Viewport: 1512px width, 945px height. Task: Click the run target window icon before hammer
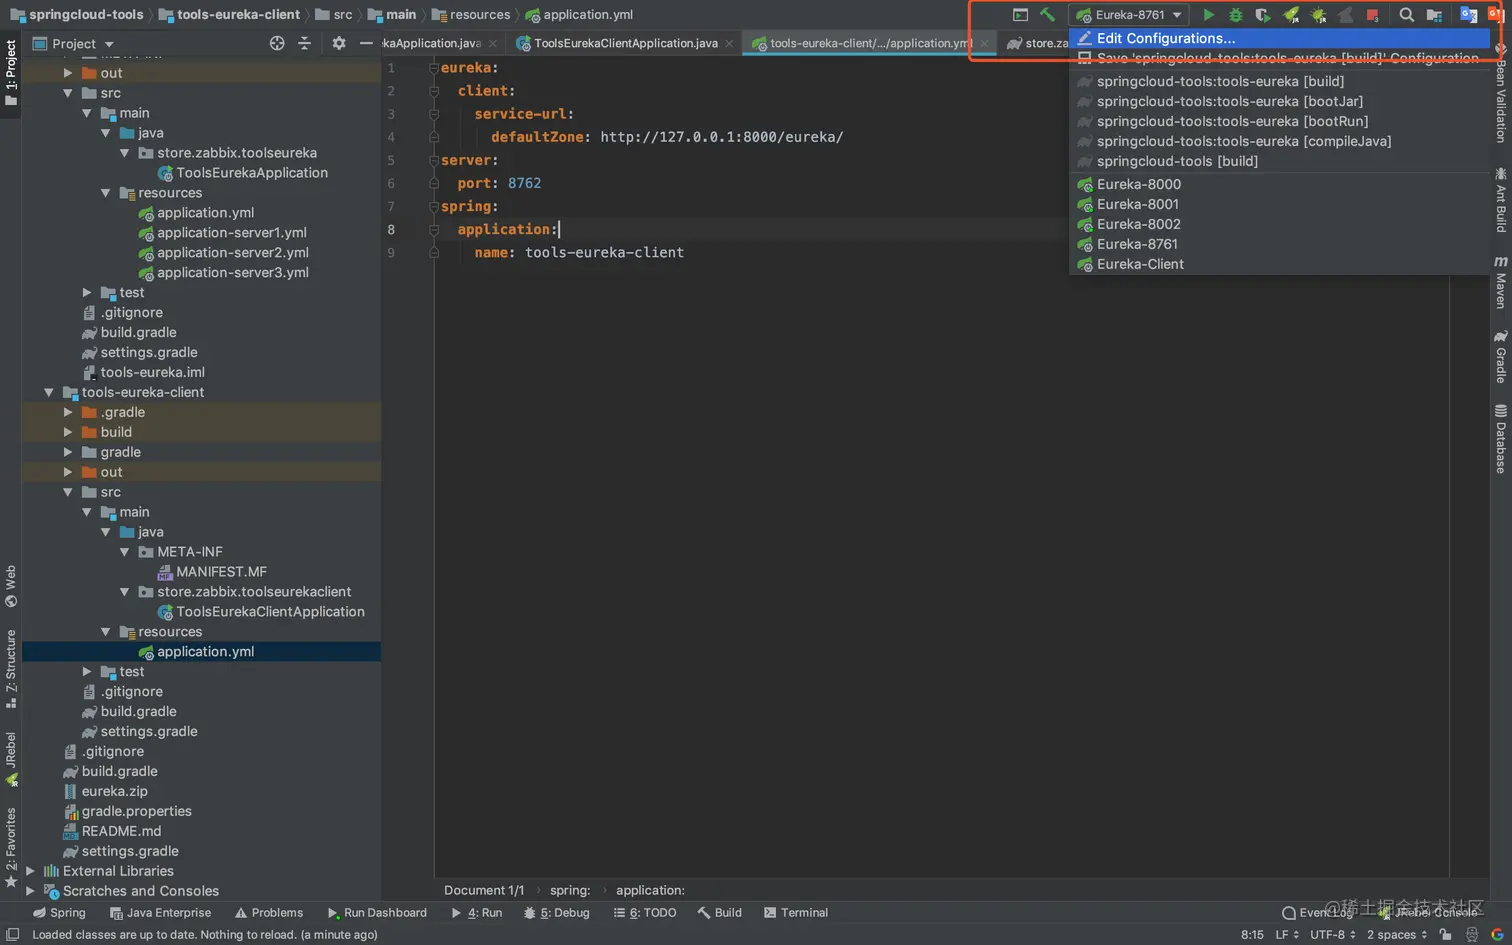1020,15
